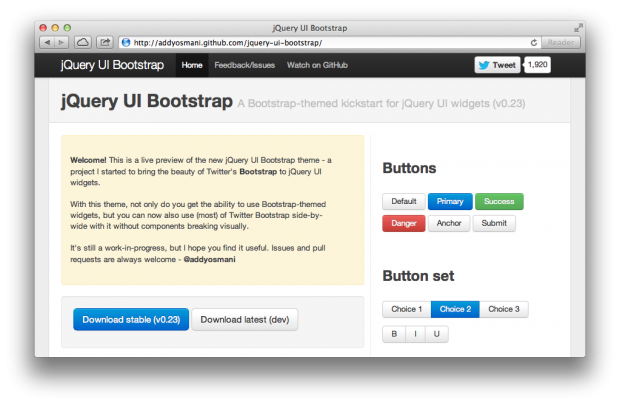Toggle the B bold button
The image size is (620, 405).
tap(394, 334)
